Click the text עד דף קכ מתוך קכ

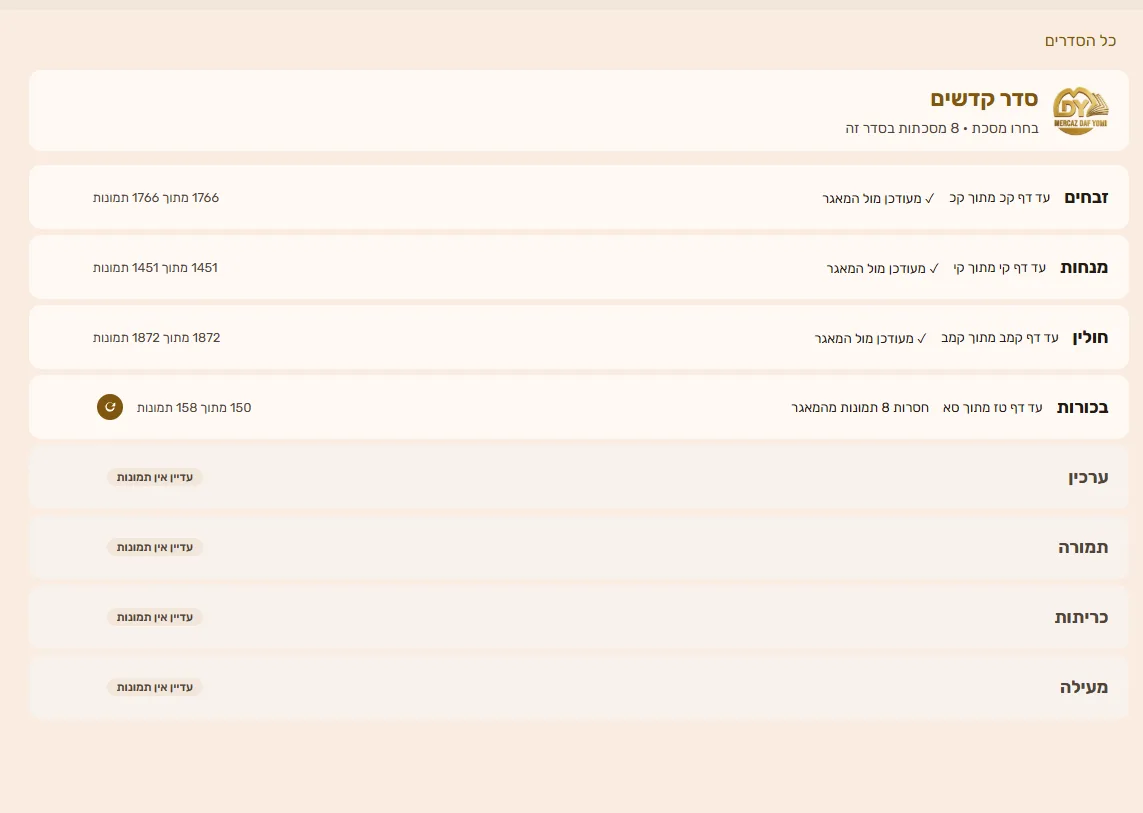(999, 198)
